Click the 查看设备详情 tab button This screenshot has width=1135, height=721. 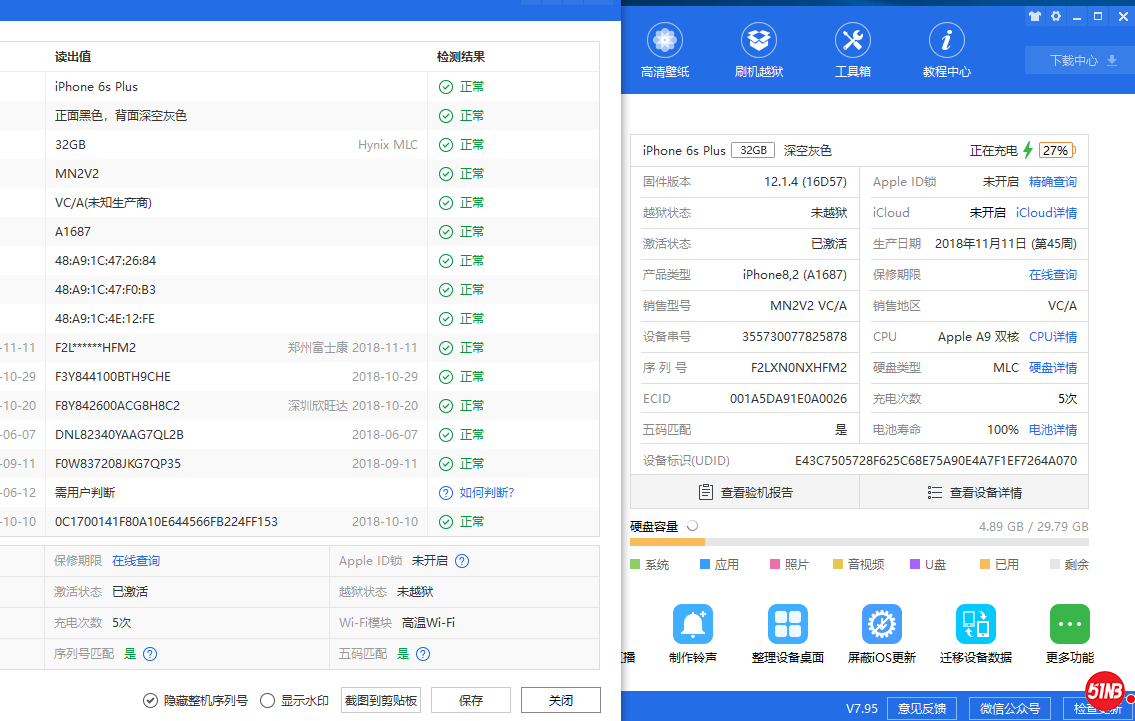tap(974, 492)
